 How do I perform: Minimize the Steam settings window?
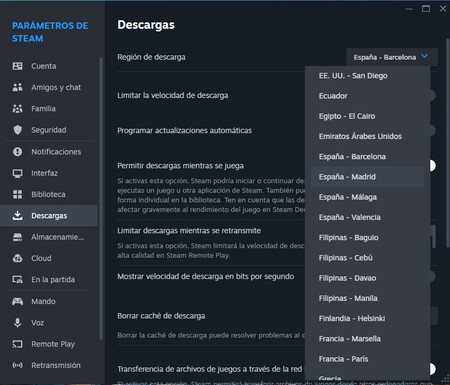coord(409,9)
